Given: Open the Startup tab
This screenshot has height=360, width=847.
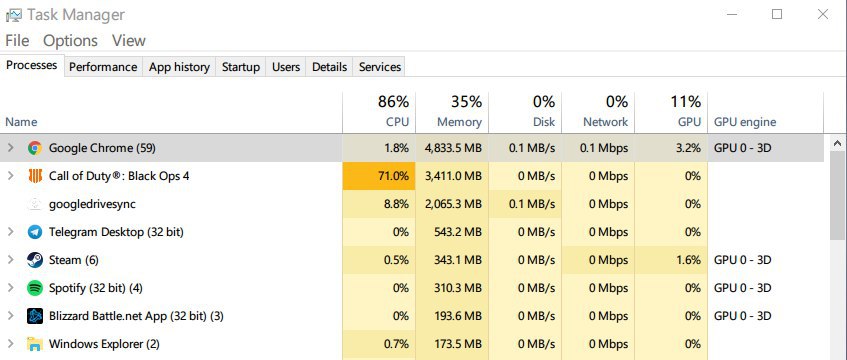Looking at the screenshot, I should point(241,67).
